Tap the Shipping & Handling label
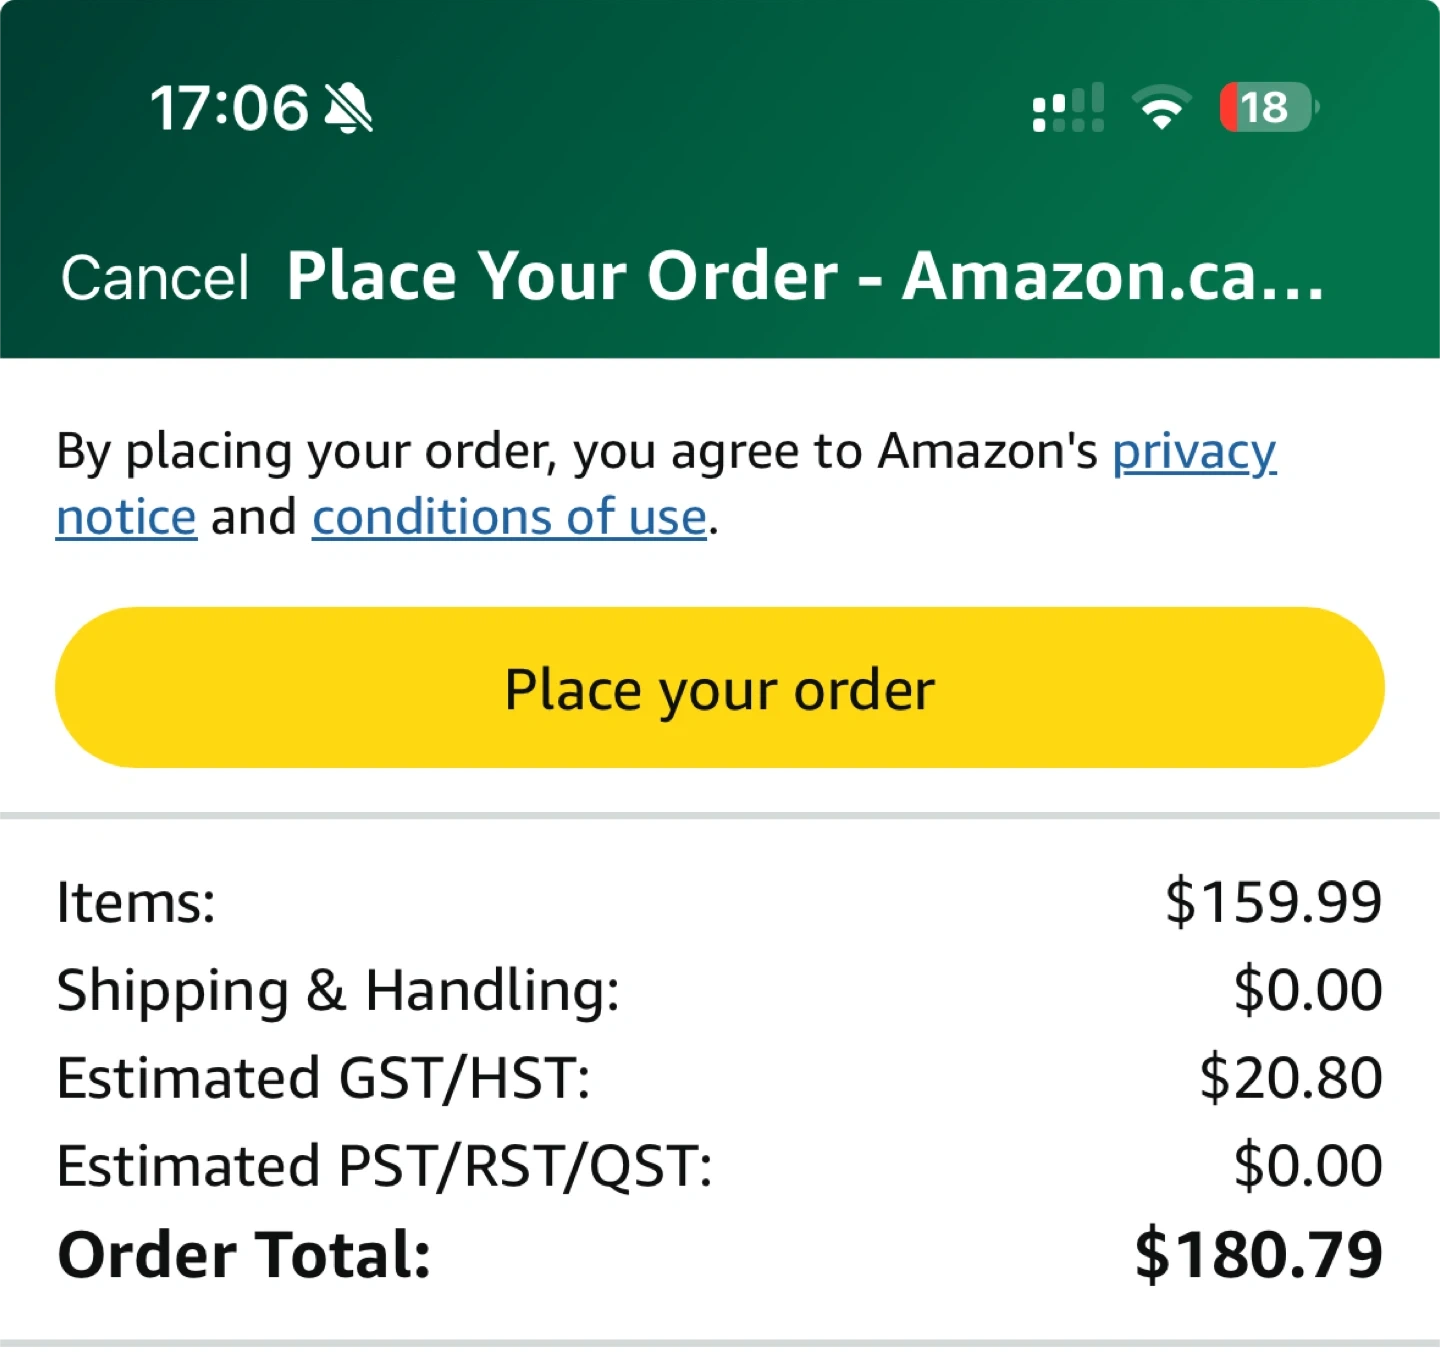Image resolution: width=1440 pixels, height=1359 pixels. (338, 990)
